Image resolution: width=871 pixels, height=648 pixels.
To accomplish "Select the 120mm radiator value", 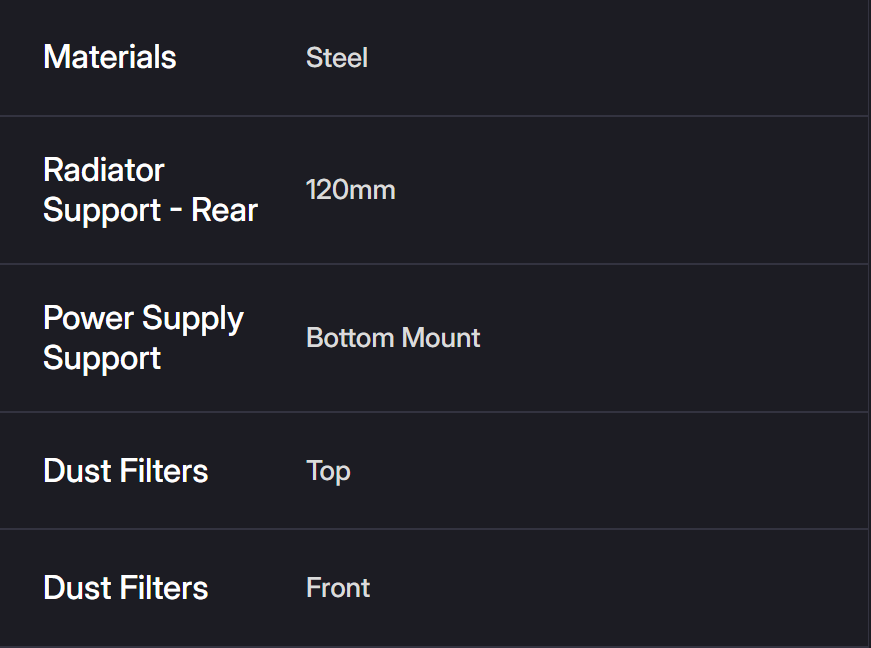I will point(351,190).
